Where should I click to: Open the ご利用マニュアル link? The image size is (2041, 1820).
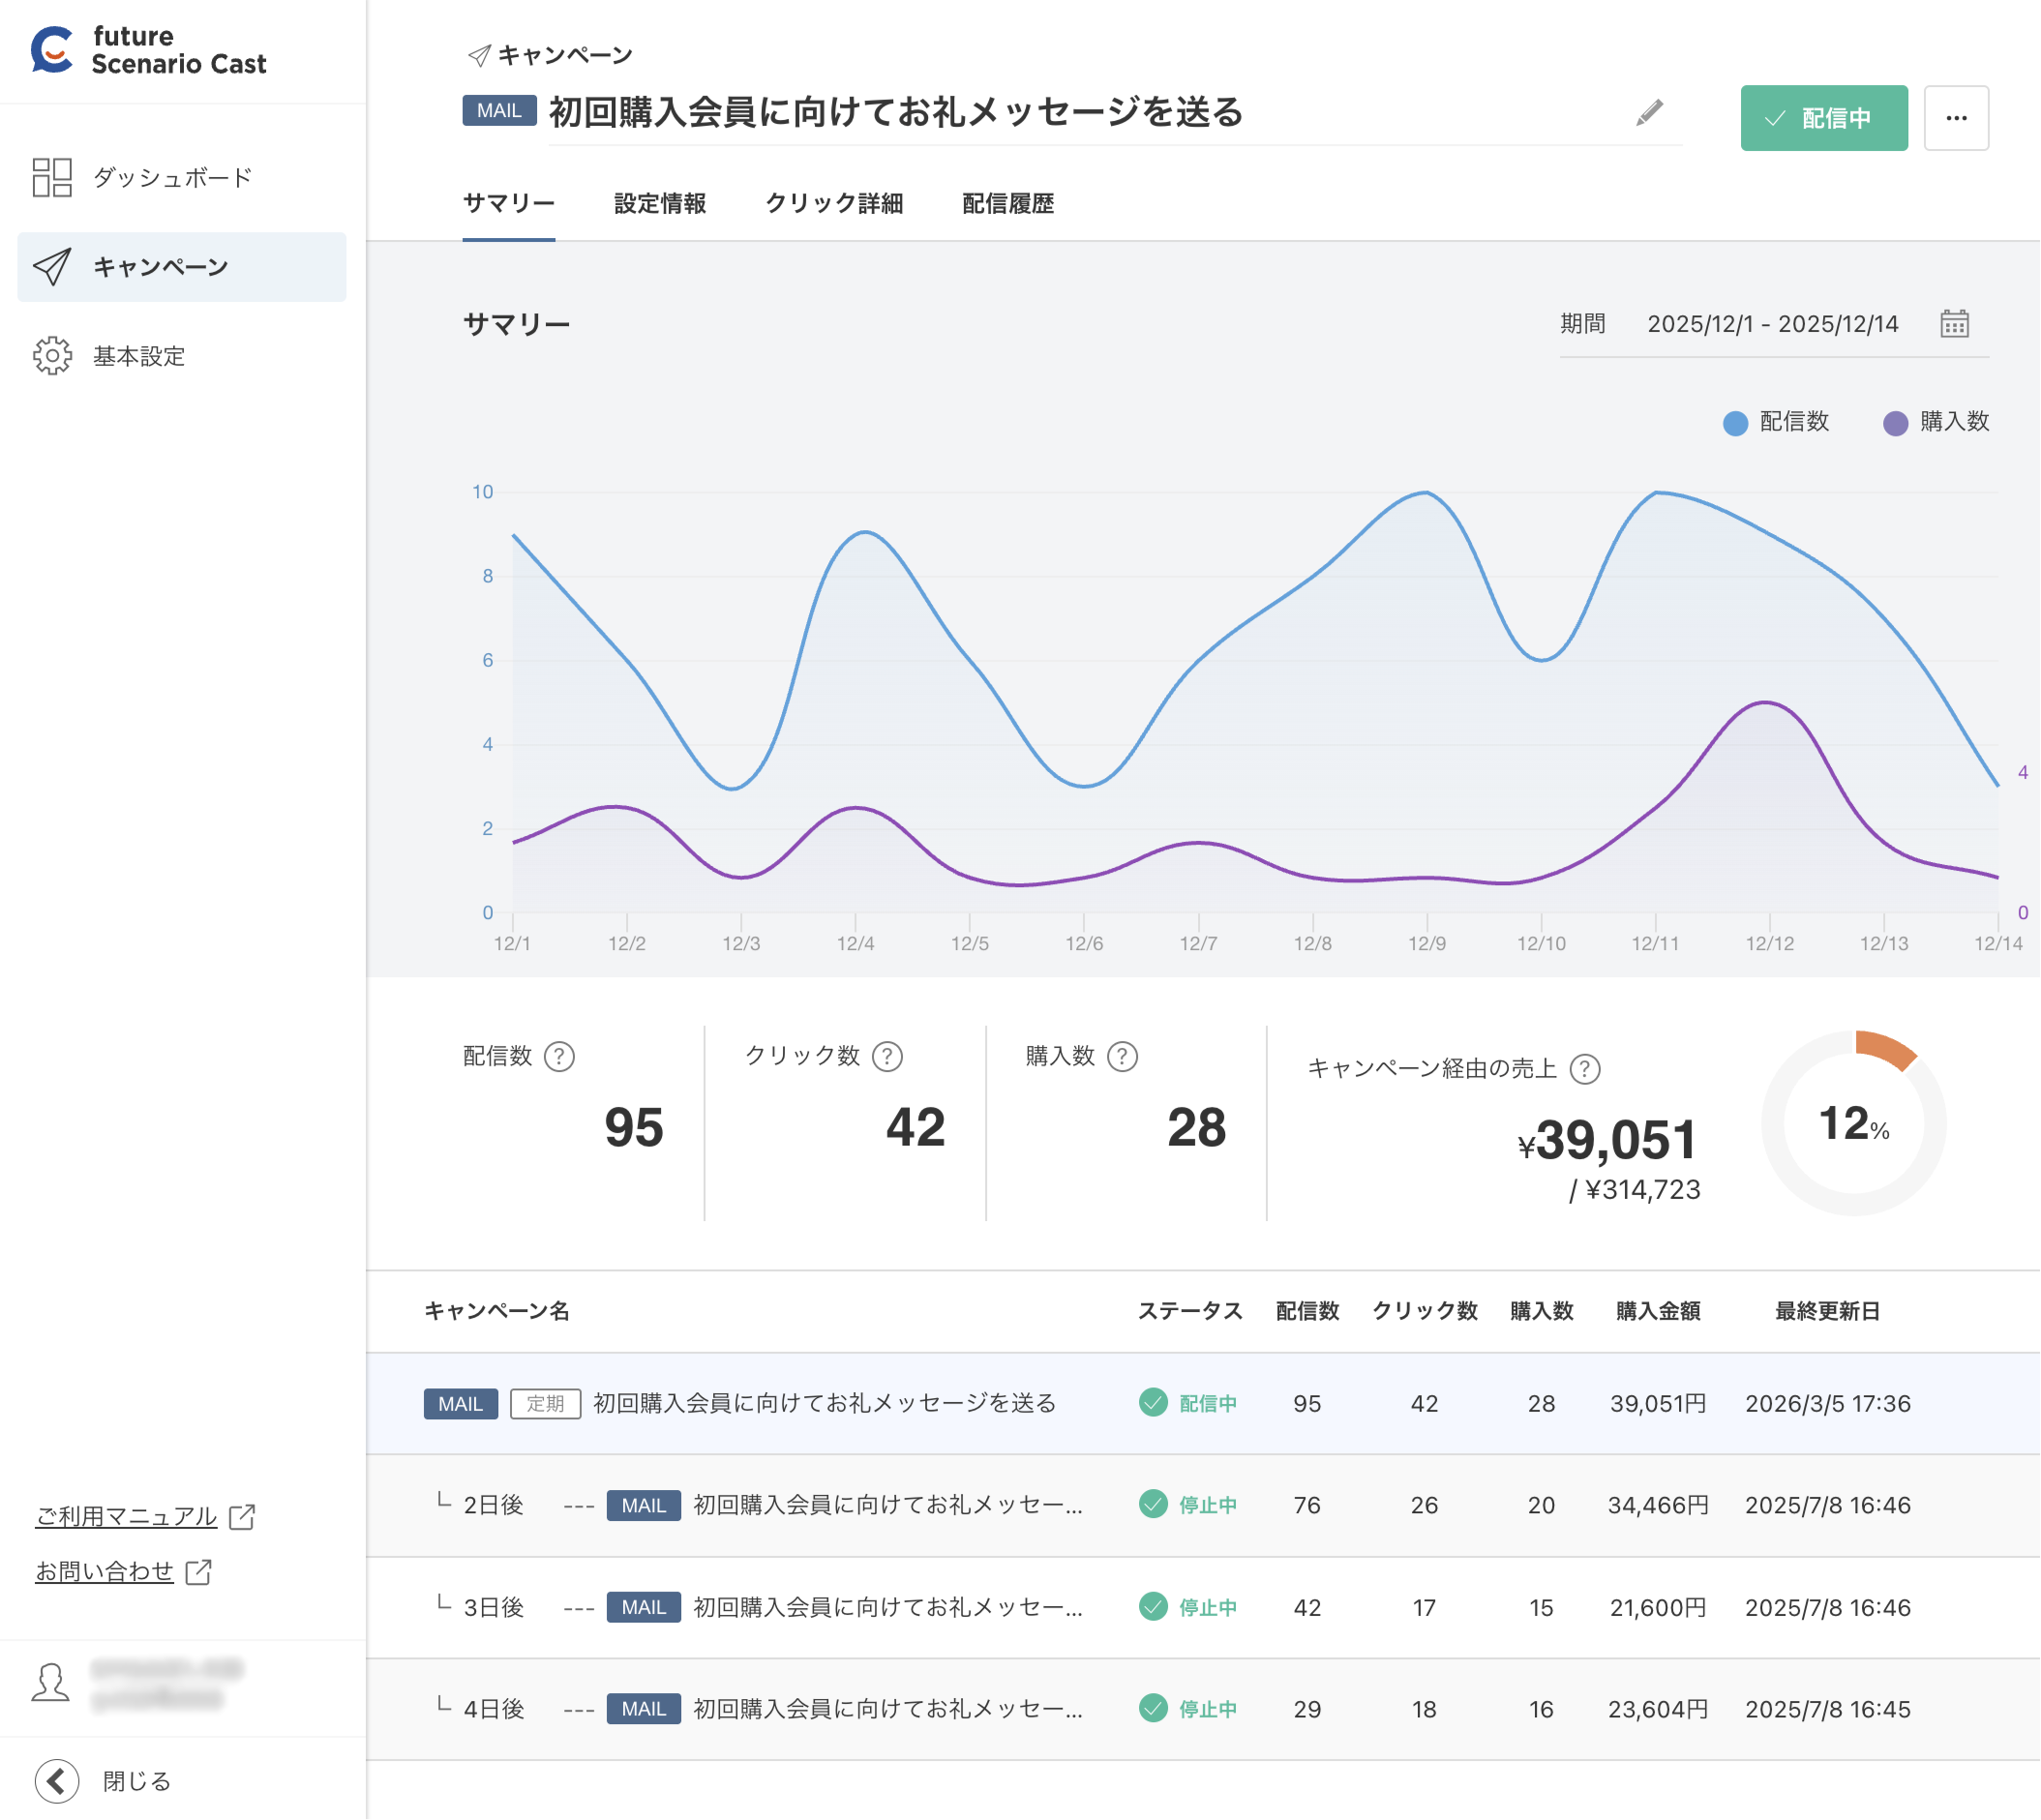click(126, 1516)
